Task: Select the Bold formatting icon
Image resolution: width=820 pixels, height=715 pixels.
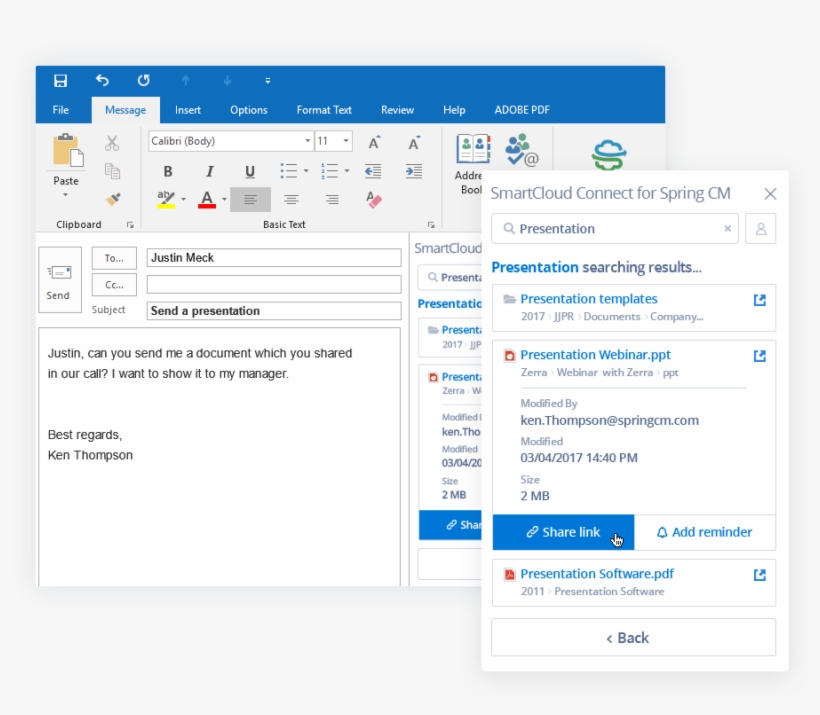Action: click(168, 171)
